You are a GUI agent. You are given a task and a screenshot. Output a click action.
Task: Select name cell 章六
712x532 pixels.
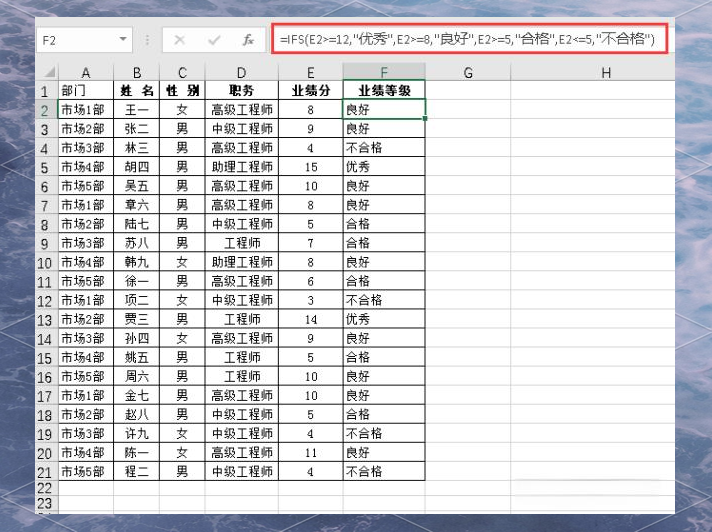click(x=137, y=205)
